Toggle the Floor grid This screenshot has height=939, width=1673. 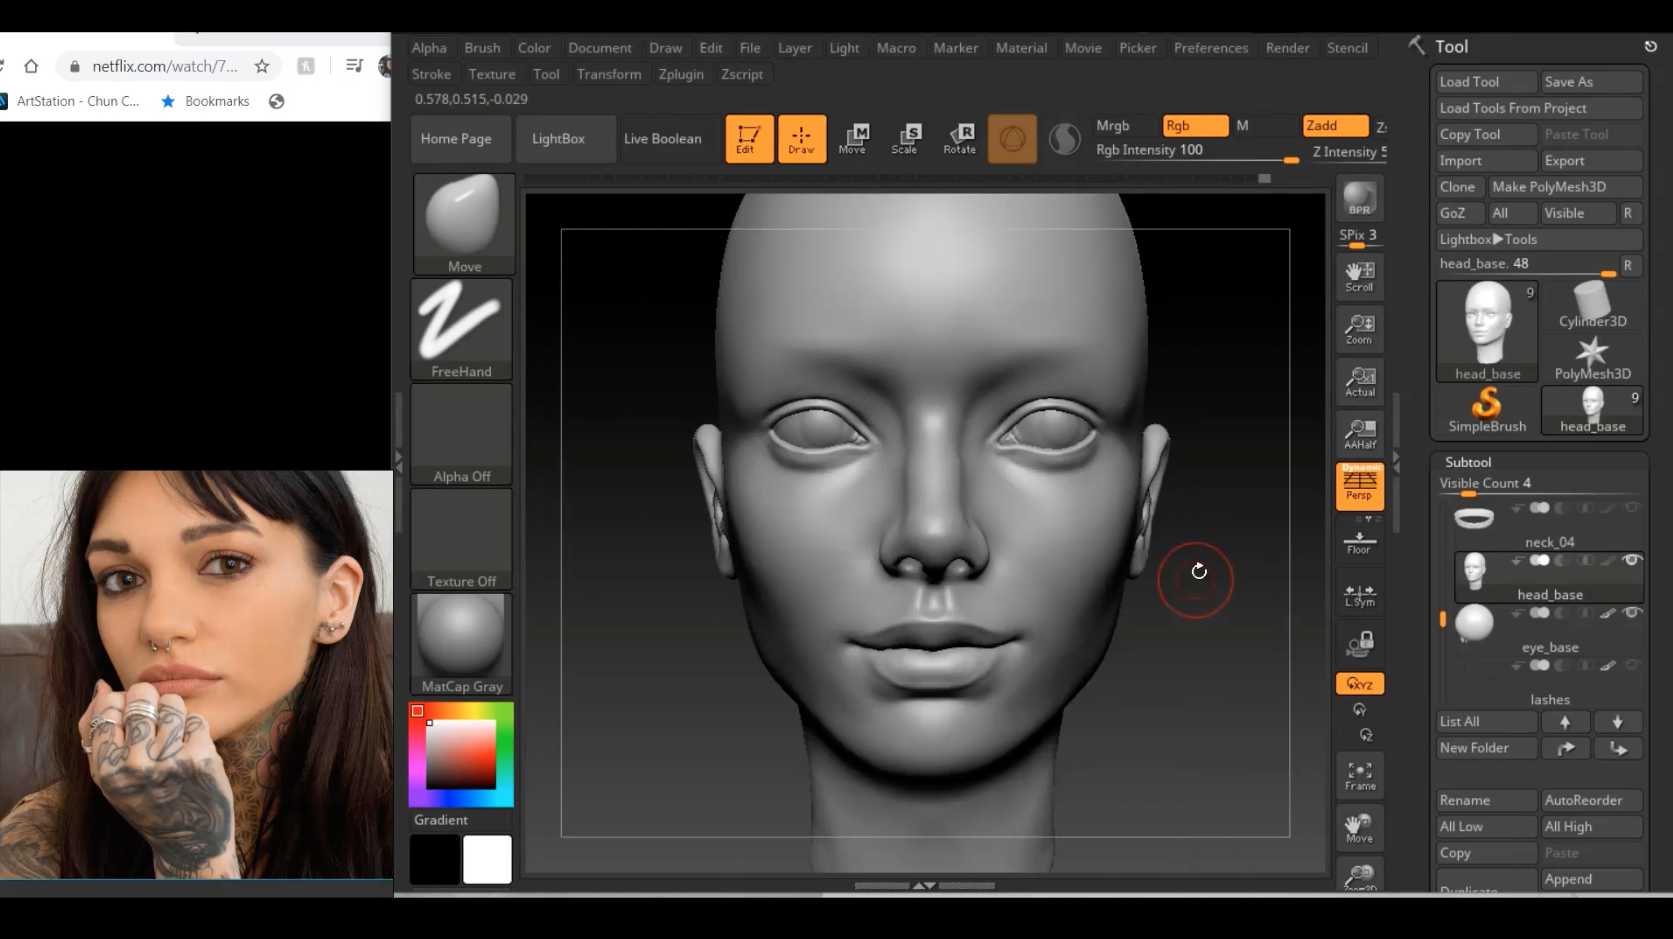click(x=1359, y=541)
